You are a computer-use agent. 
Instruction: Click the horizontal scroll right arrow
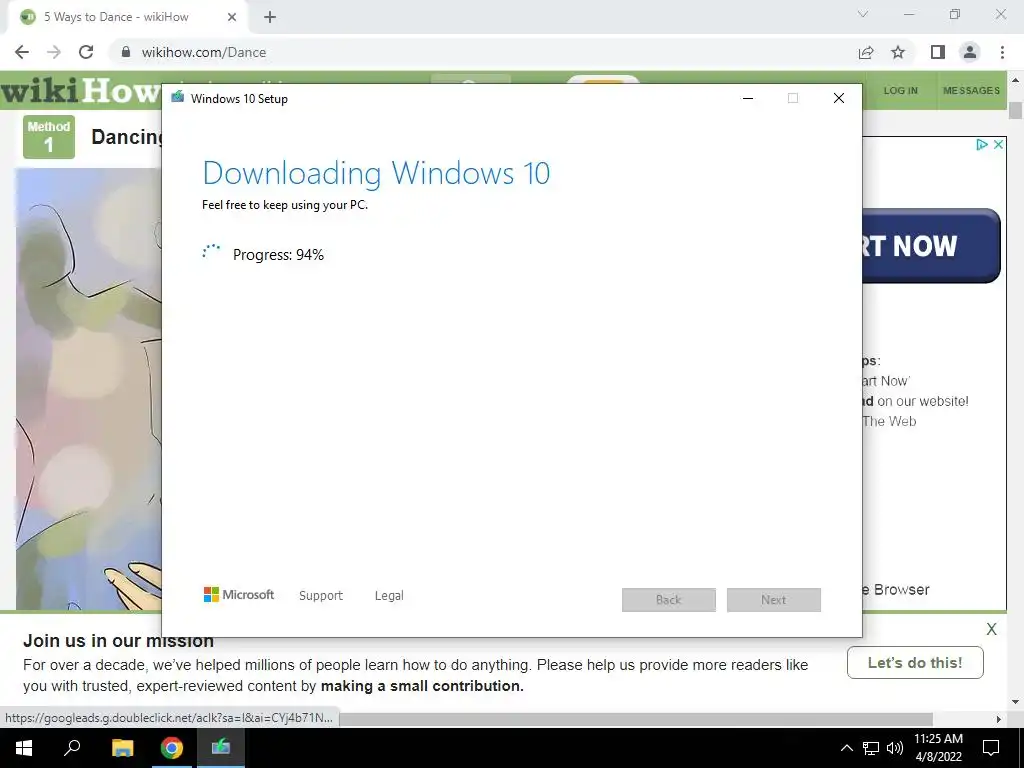click(x=999, y=719)
